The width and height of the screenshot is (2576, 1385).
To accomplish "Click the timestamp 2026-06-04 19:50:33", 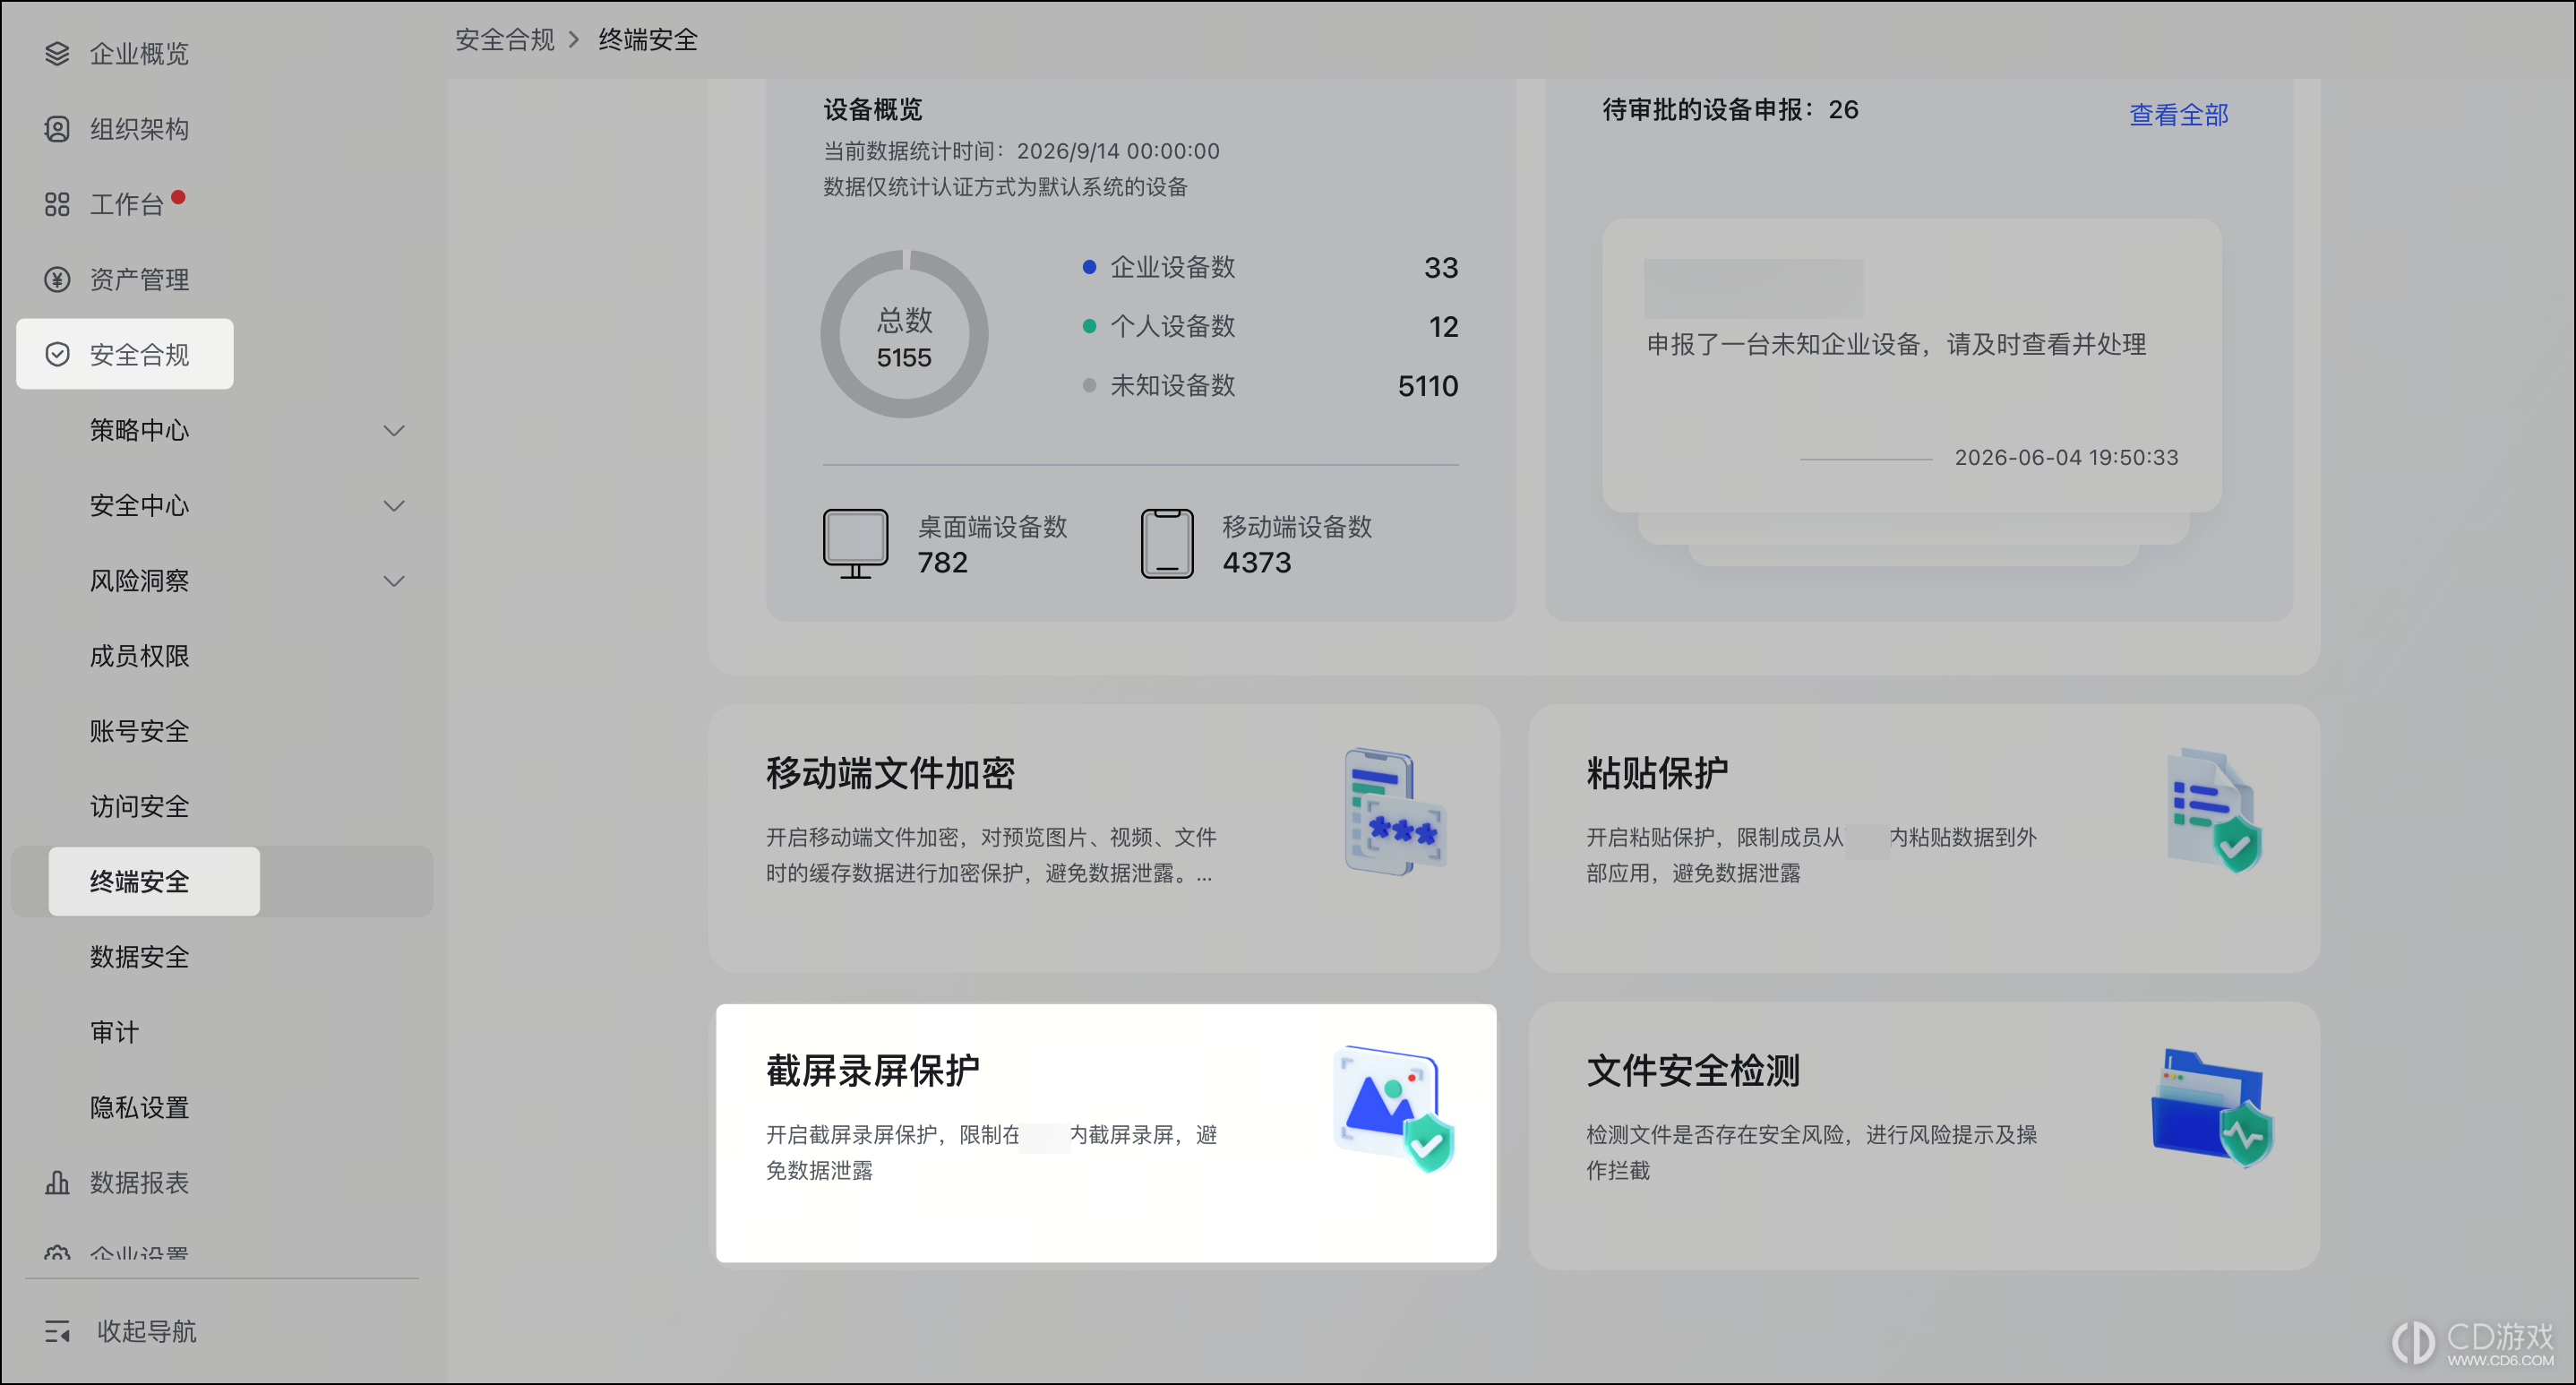I will point(2066,457).
